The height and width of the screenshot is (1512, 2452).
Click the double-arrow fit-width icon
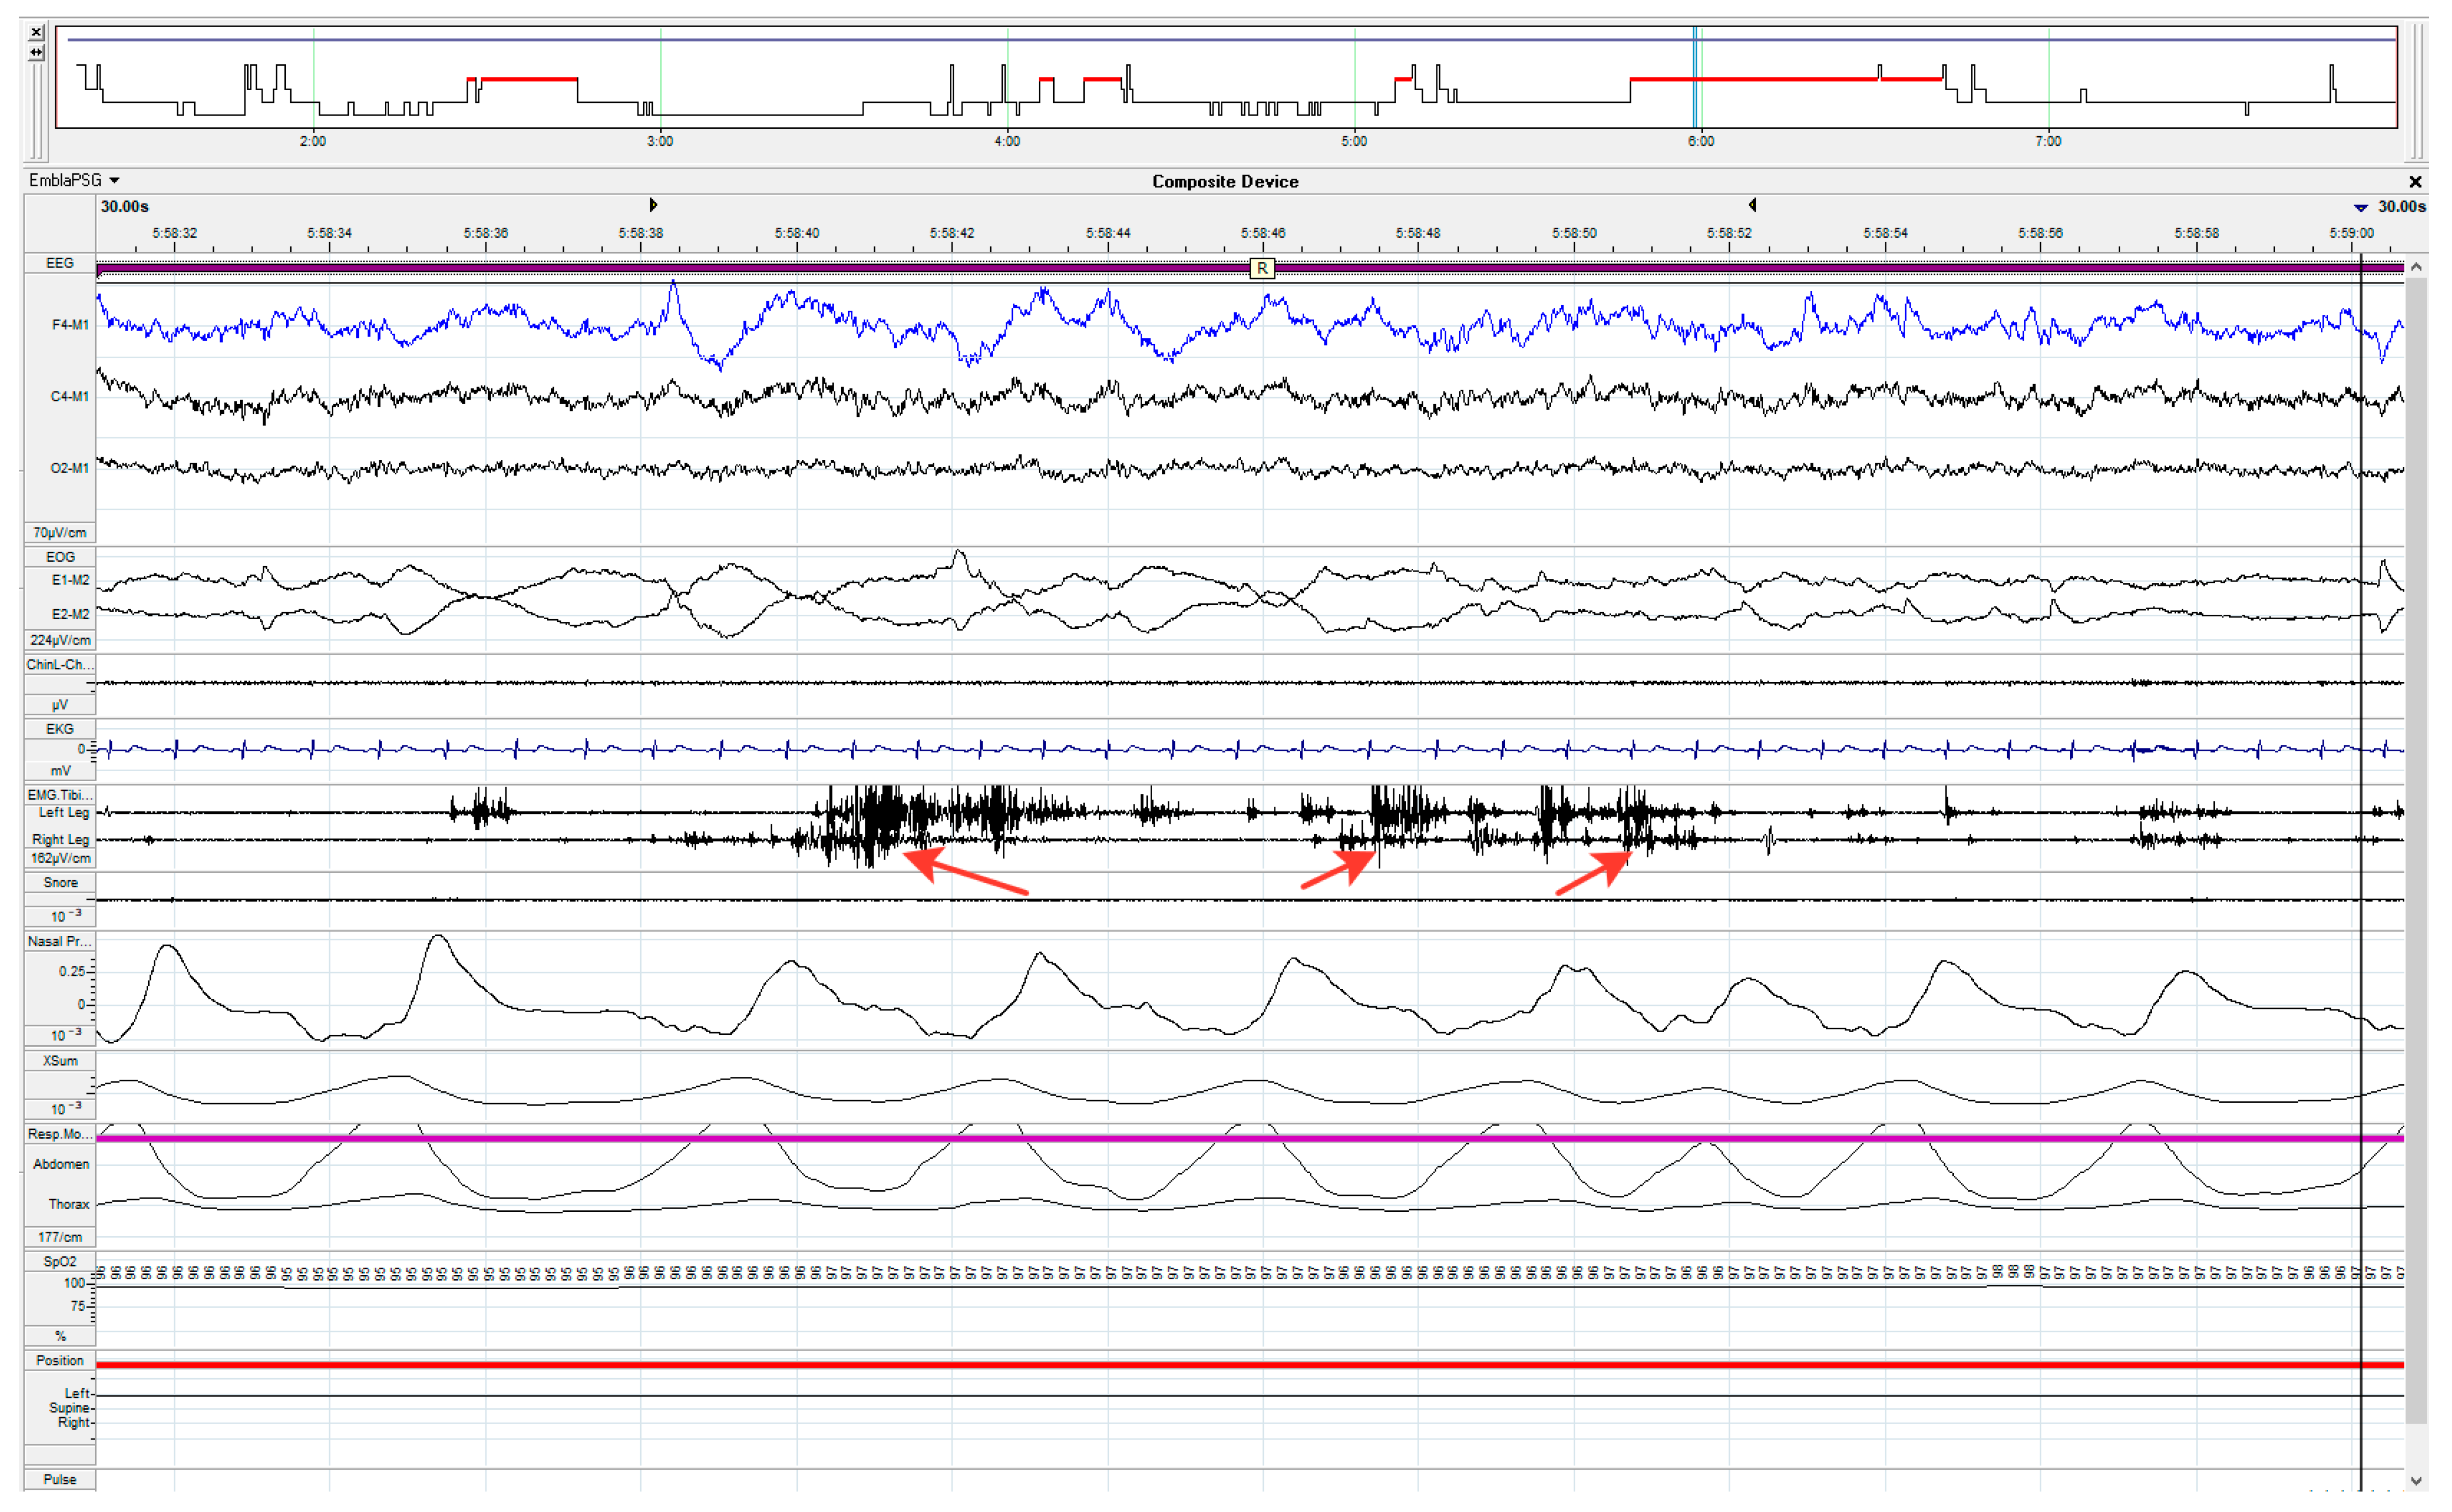tap(36, 52)
